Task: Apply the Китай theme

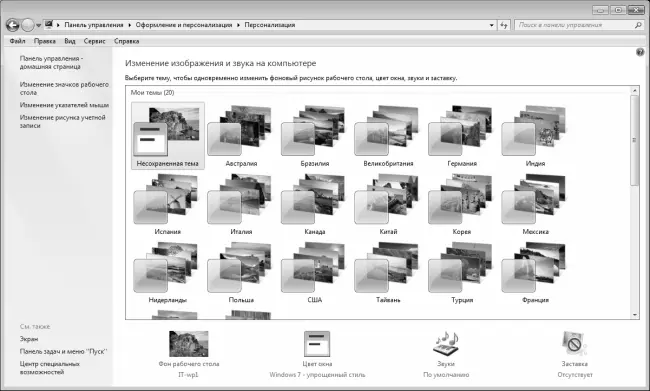Action: click(388, 204)
